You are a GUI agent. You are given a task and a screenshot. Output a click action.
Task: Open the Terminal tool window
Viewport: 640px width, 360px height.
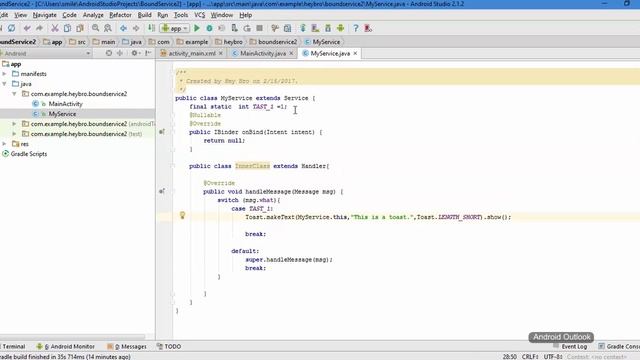coord(13,347)
